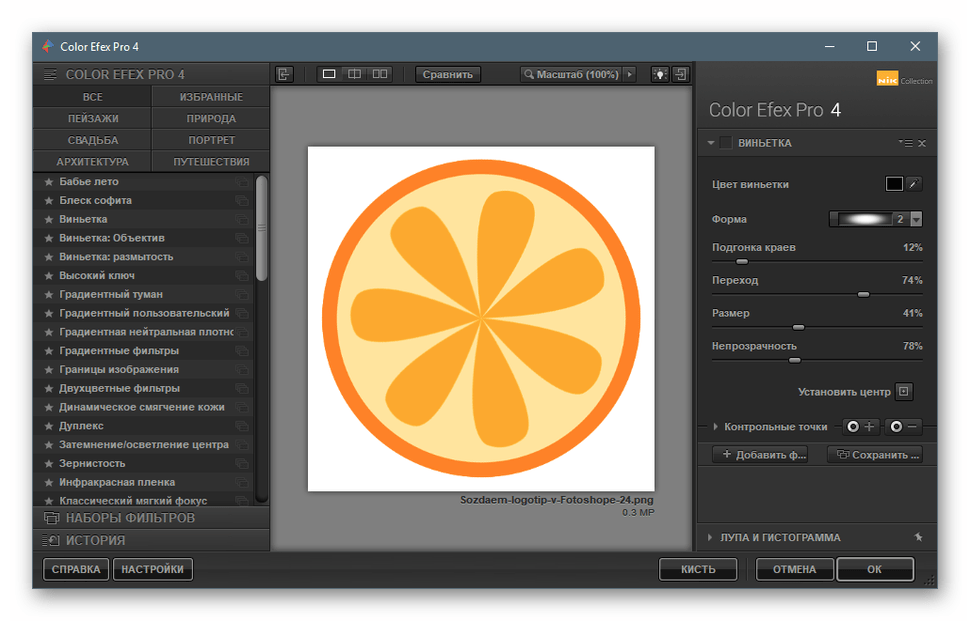Open presets icon for Дуплекс
The image size is (970, 621).
point(242,426)
